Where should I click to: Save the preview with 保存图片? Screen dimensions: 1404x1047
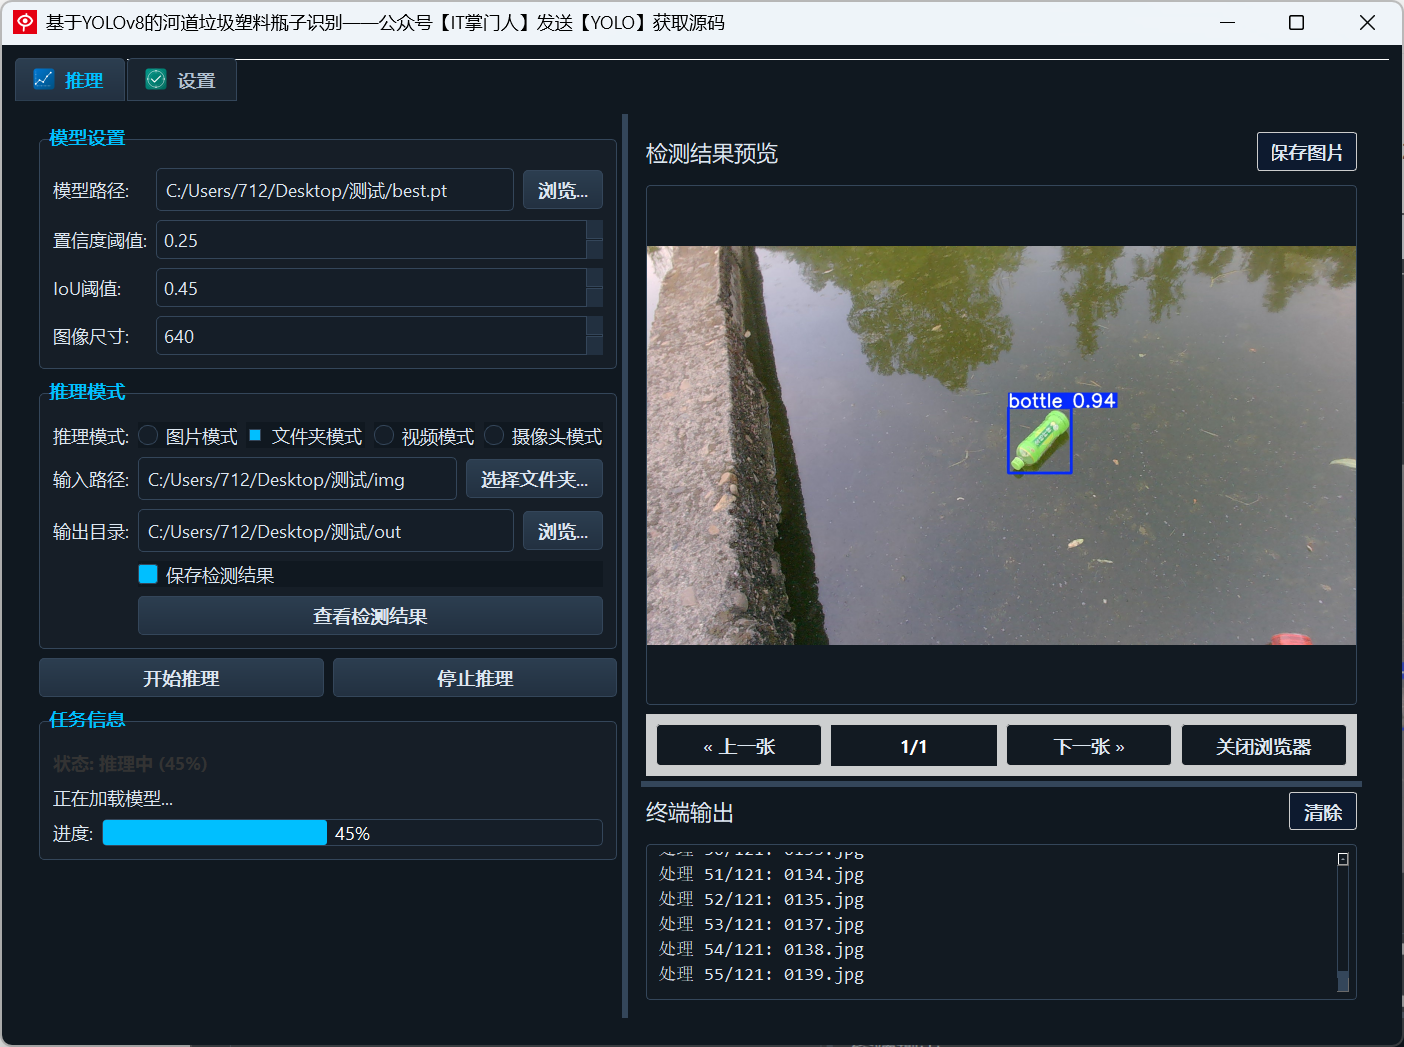(x=1307, y=152)
